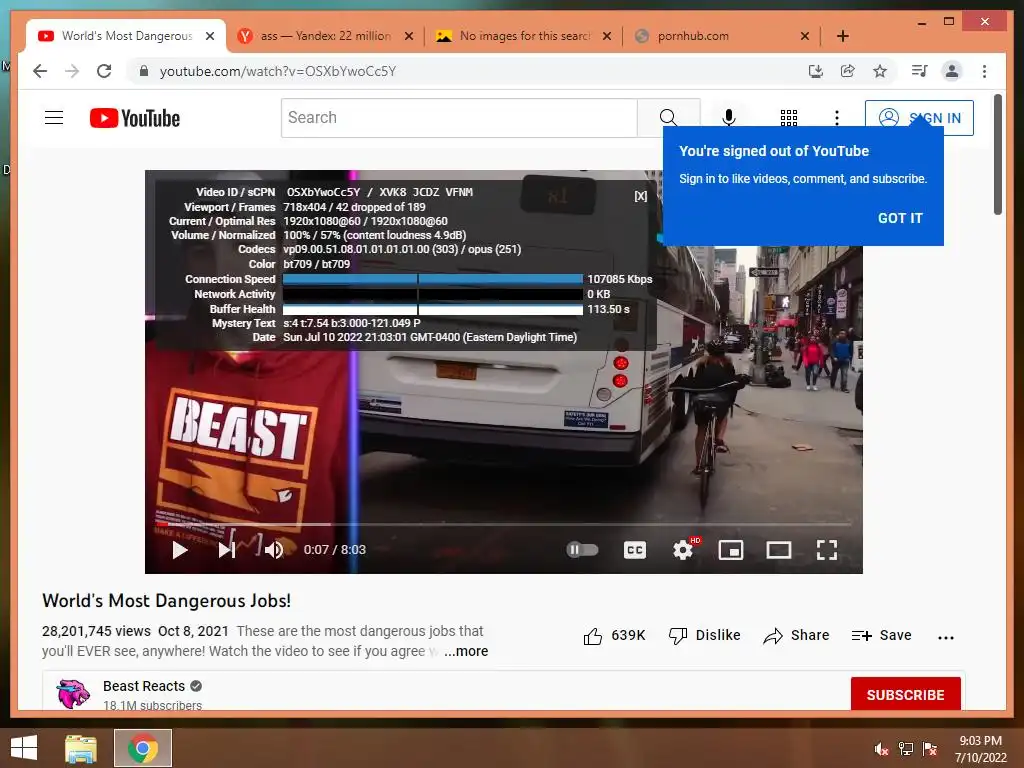Image resolution: width=1024 pixels, height=768 pixels.
Task: Click the install app icon in address bar
Action: click(815, 71)
